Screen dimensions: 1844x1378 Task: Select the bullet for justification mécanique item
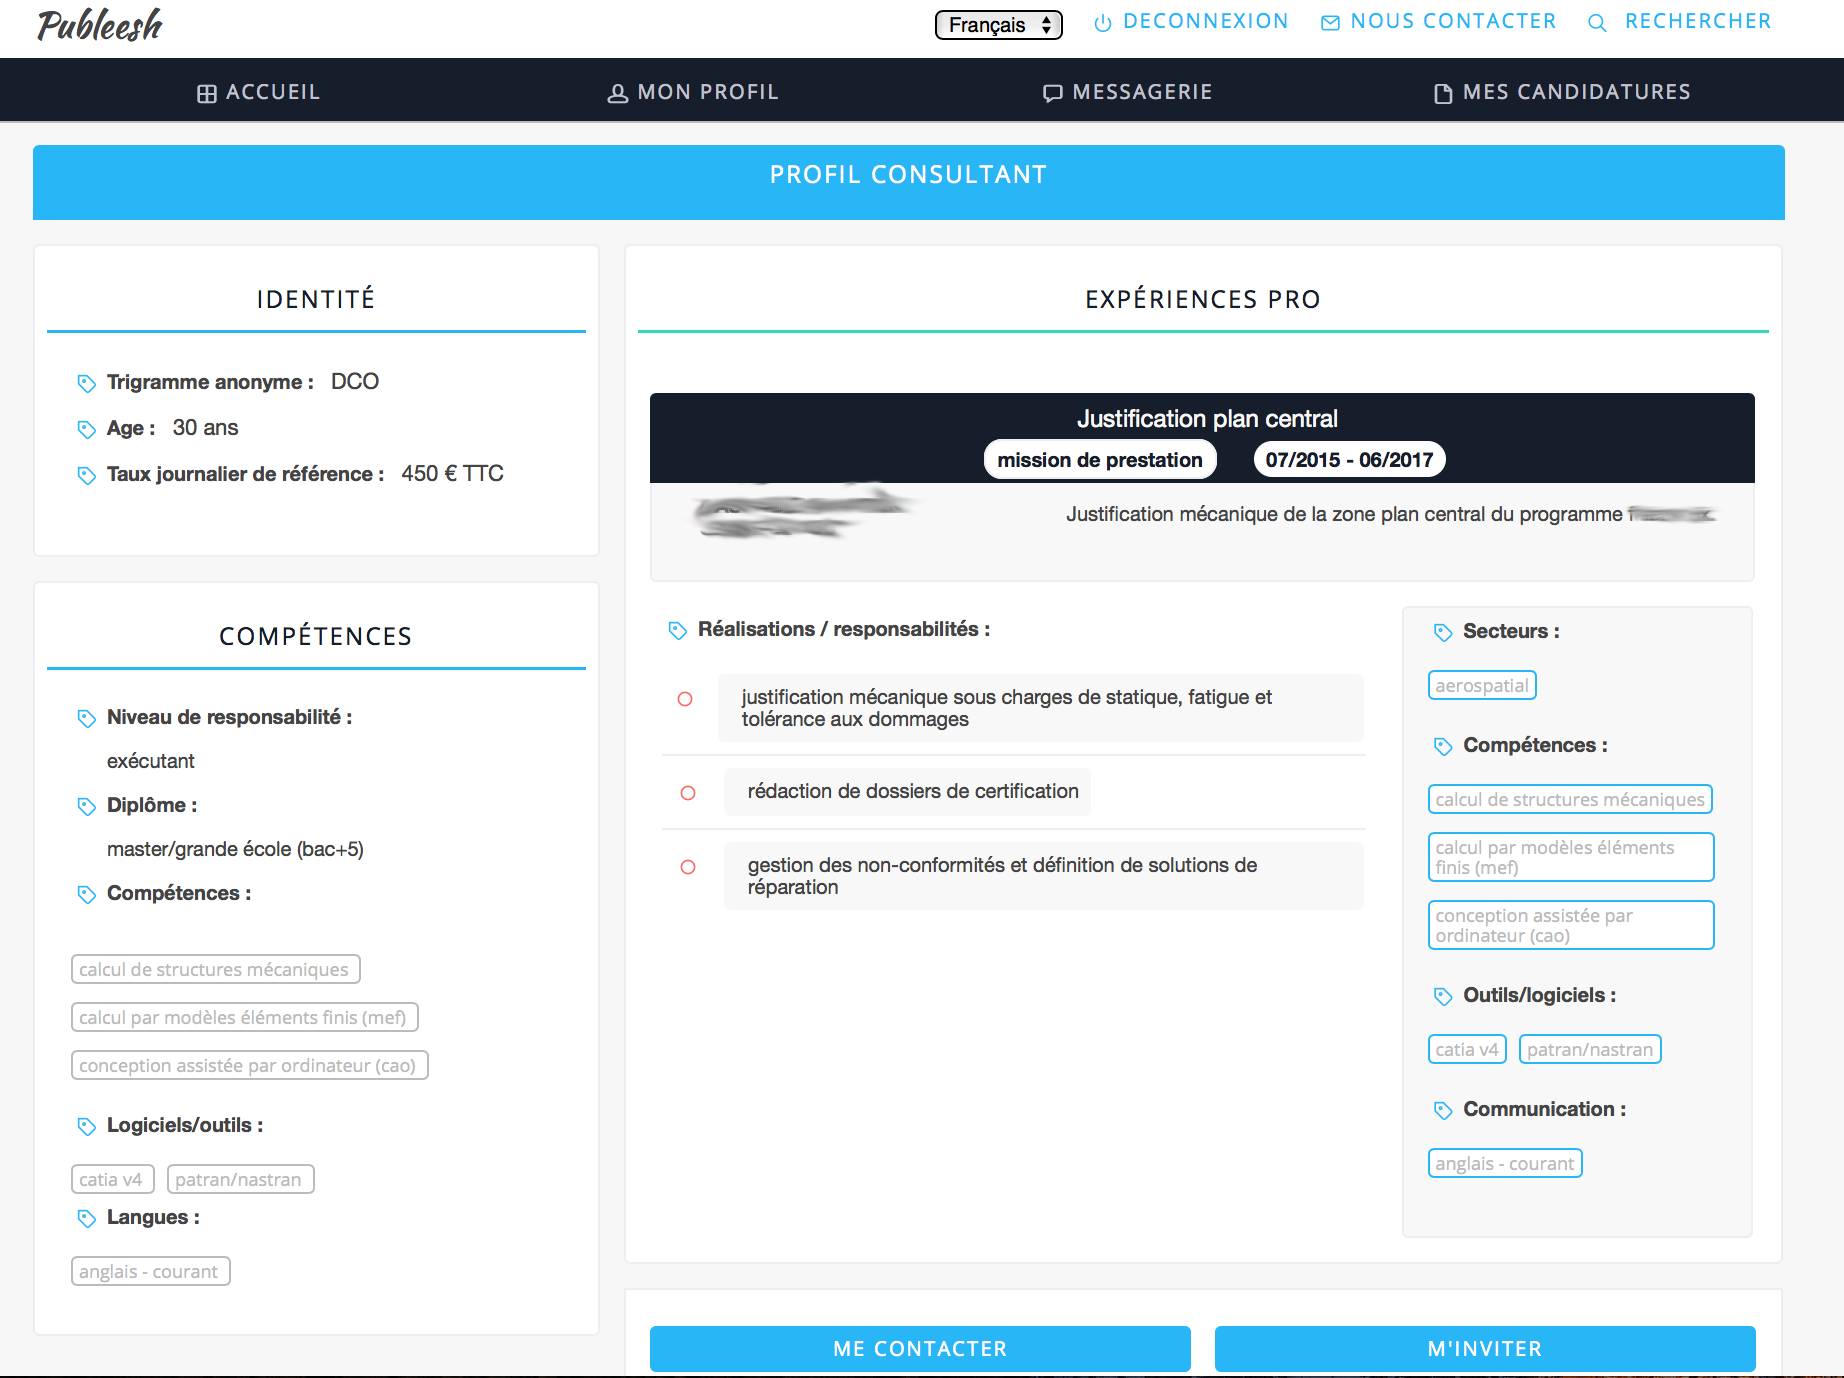pyautogui.click(x=685, y=699)
